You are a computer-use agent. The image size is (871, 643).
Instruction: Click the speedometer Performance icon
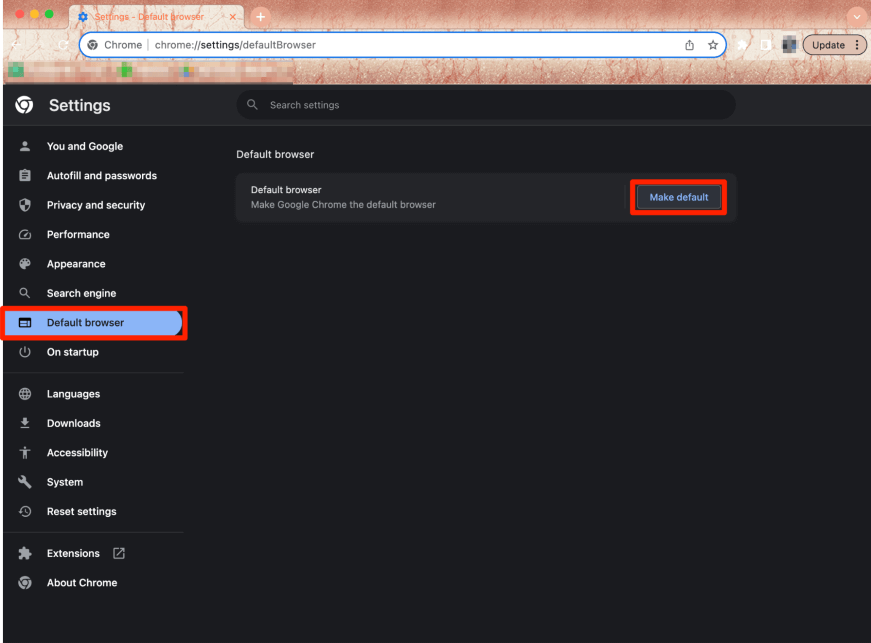click(x=24, y=234)
